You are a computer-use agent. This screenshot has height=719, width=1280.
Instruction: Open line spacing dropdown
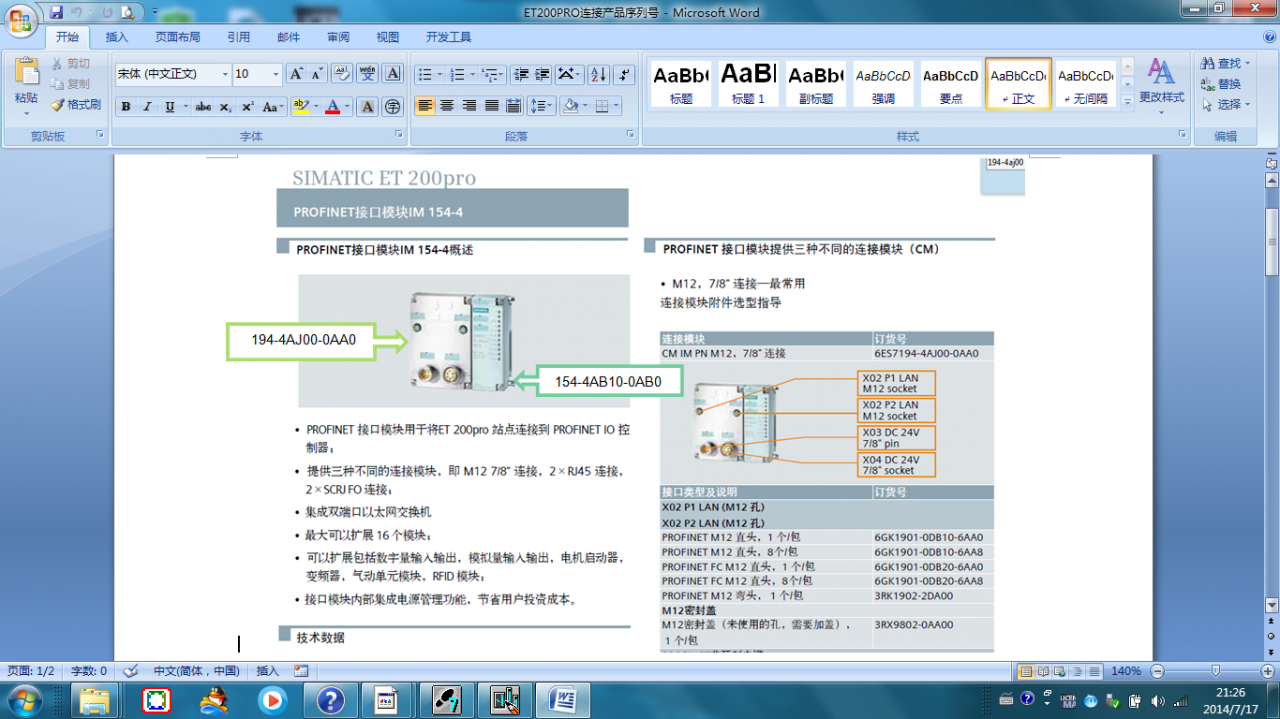(542, 106)
